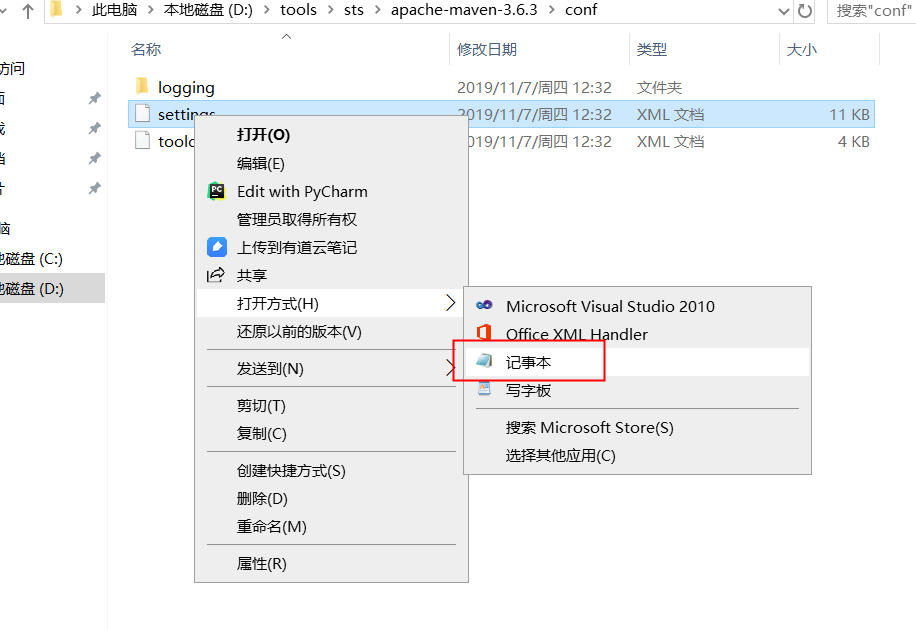The height and width of the screenshot is (630, 916).
Task: Expand the chevron after sts breadcrumb
Action: (x=377, y=10)
